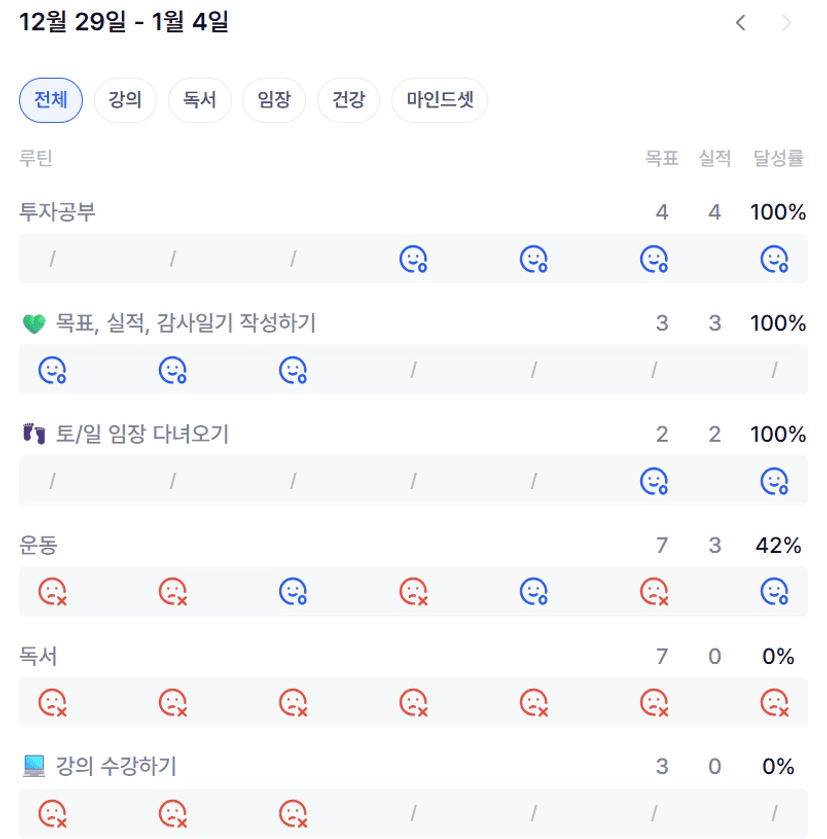Viewport: 827px width, 839px height.
Task: Go to the previous week arrow
Action: (740, 23)
